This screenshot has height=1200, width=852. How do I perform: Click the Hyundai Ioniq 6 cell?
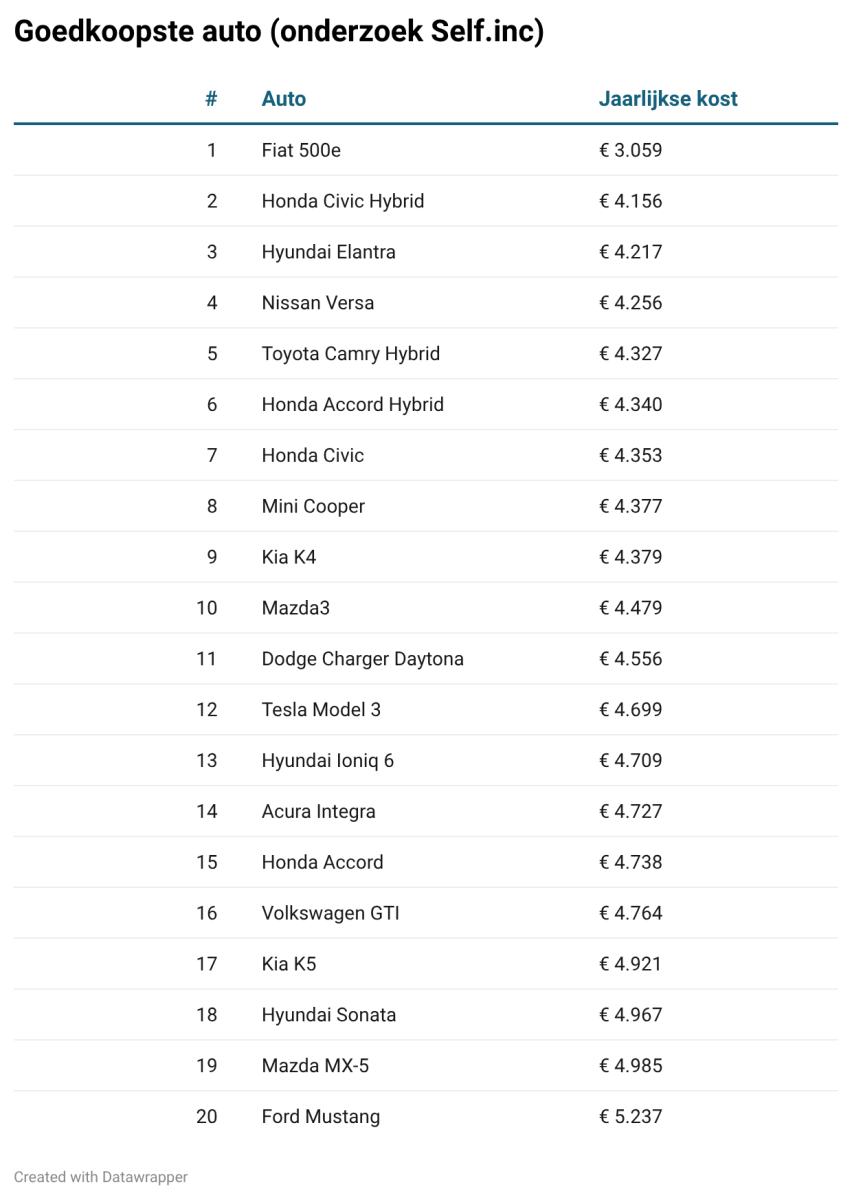327,761
